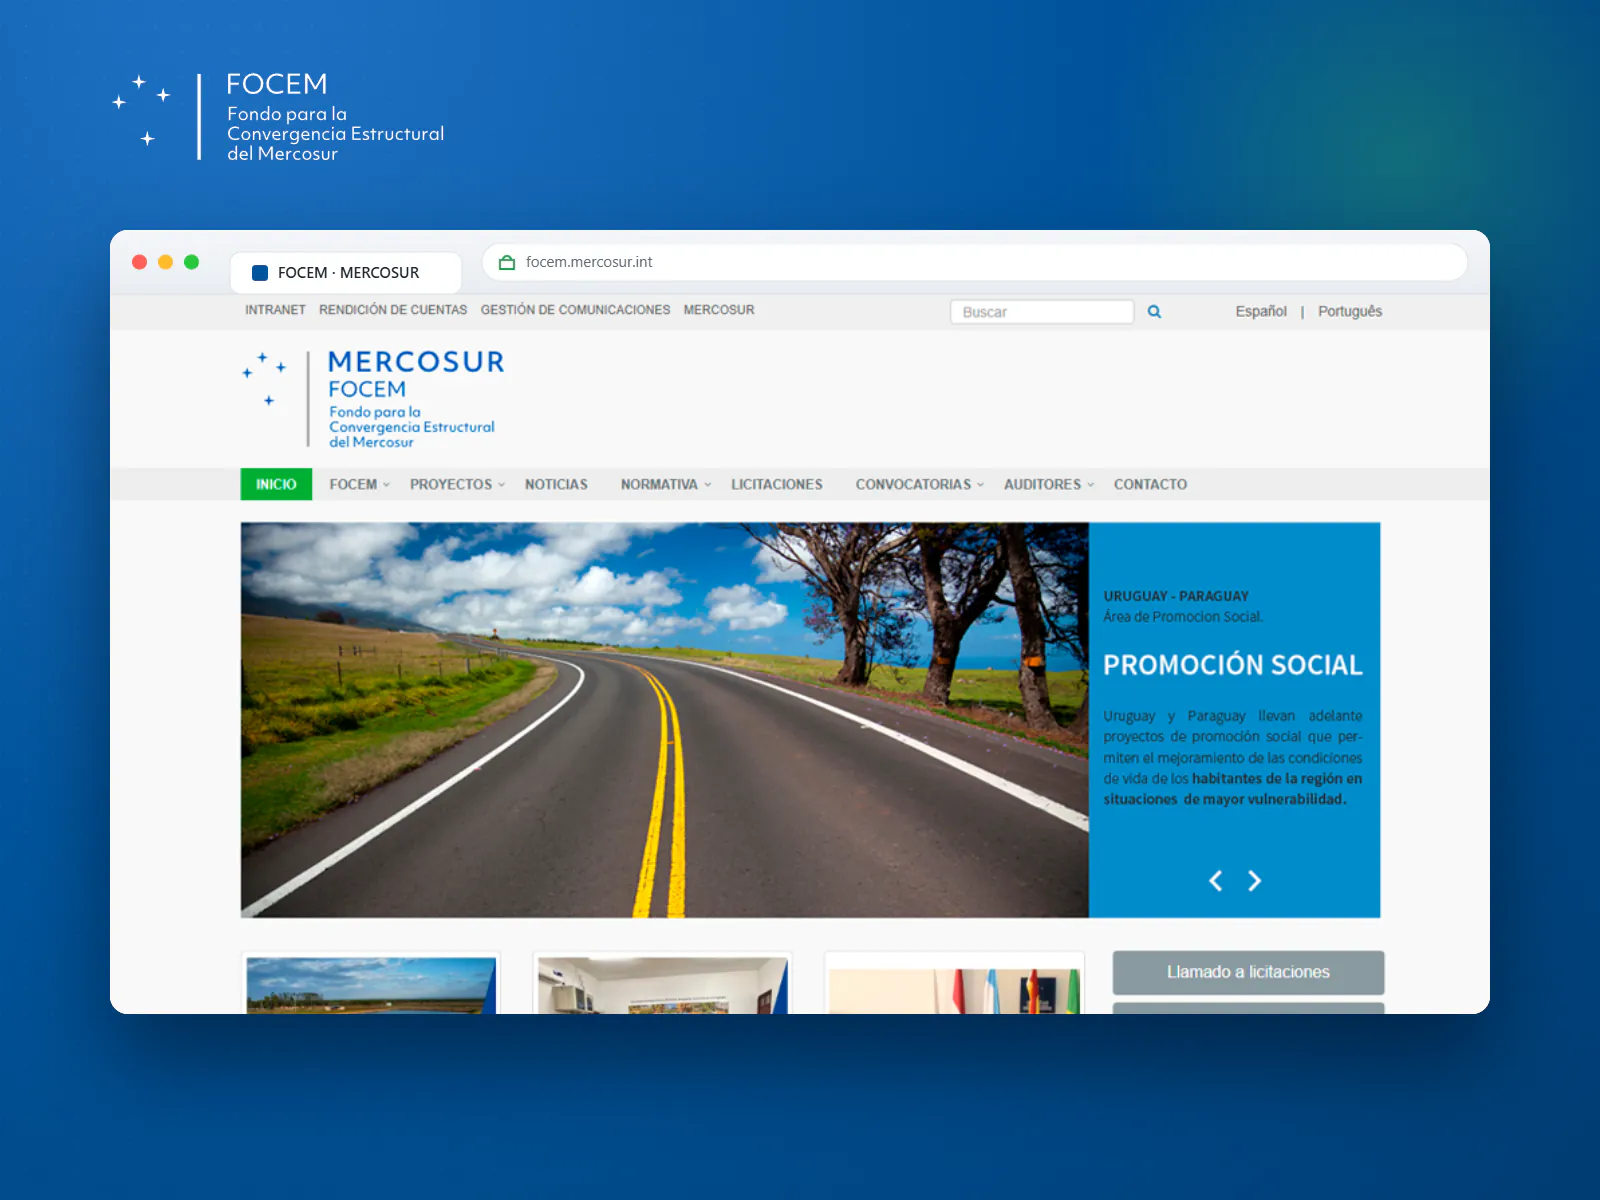Select the FOCEM · MERCOSUR browser tab
Viewport: 1600px width, 1200px height.
click(x=346, y=272)
